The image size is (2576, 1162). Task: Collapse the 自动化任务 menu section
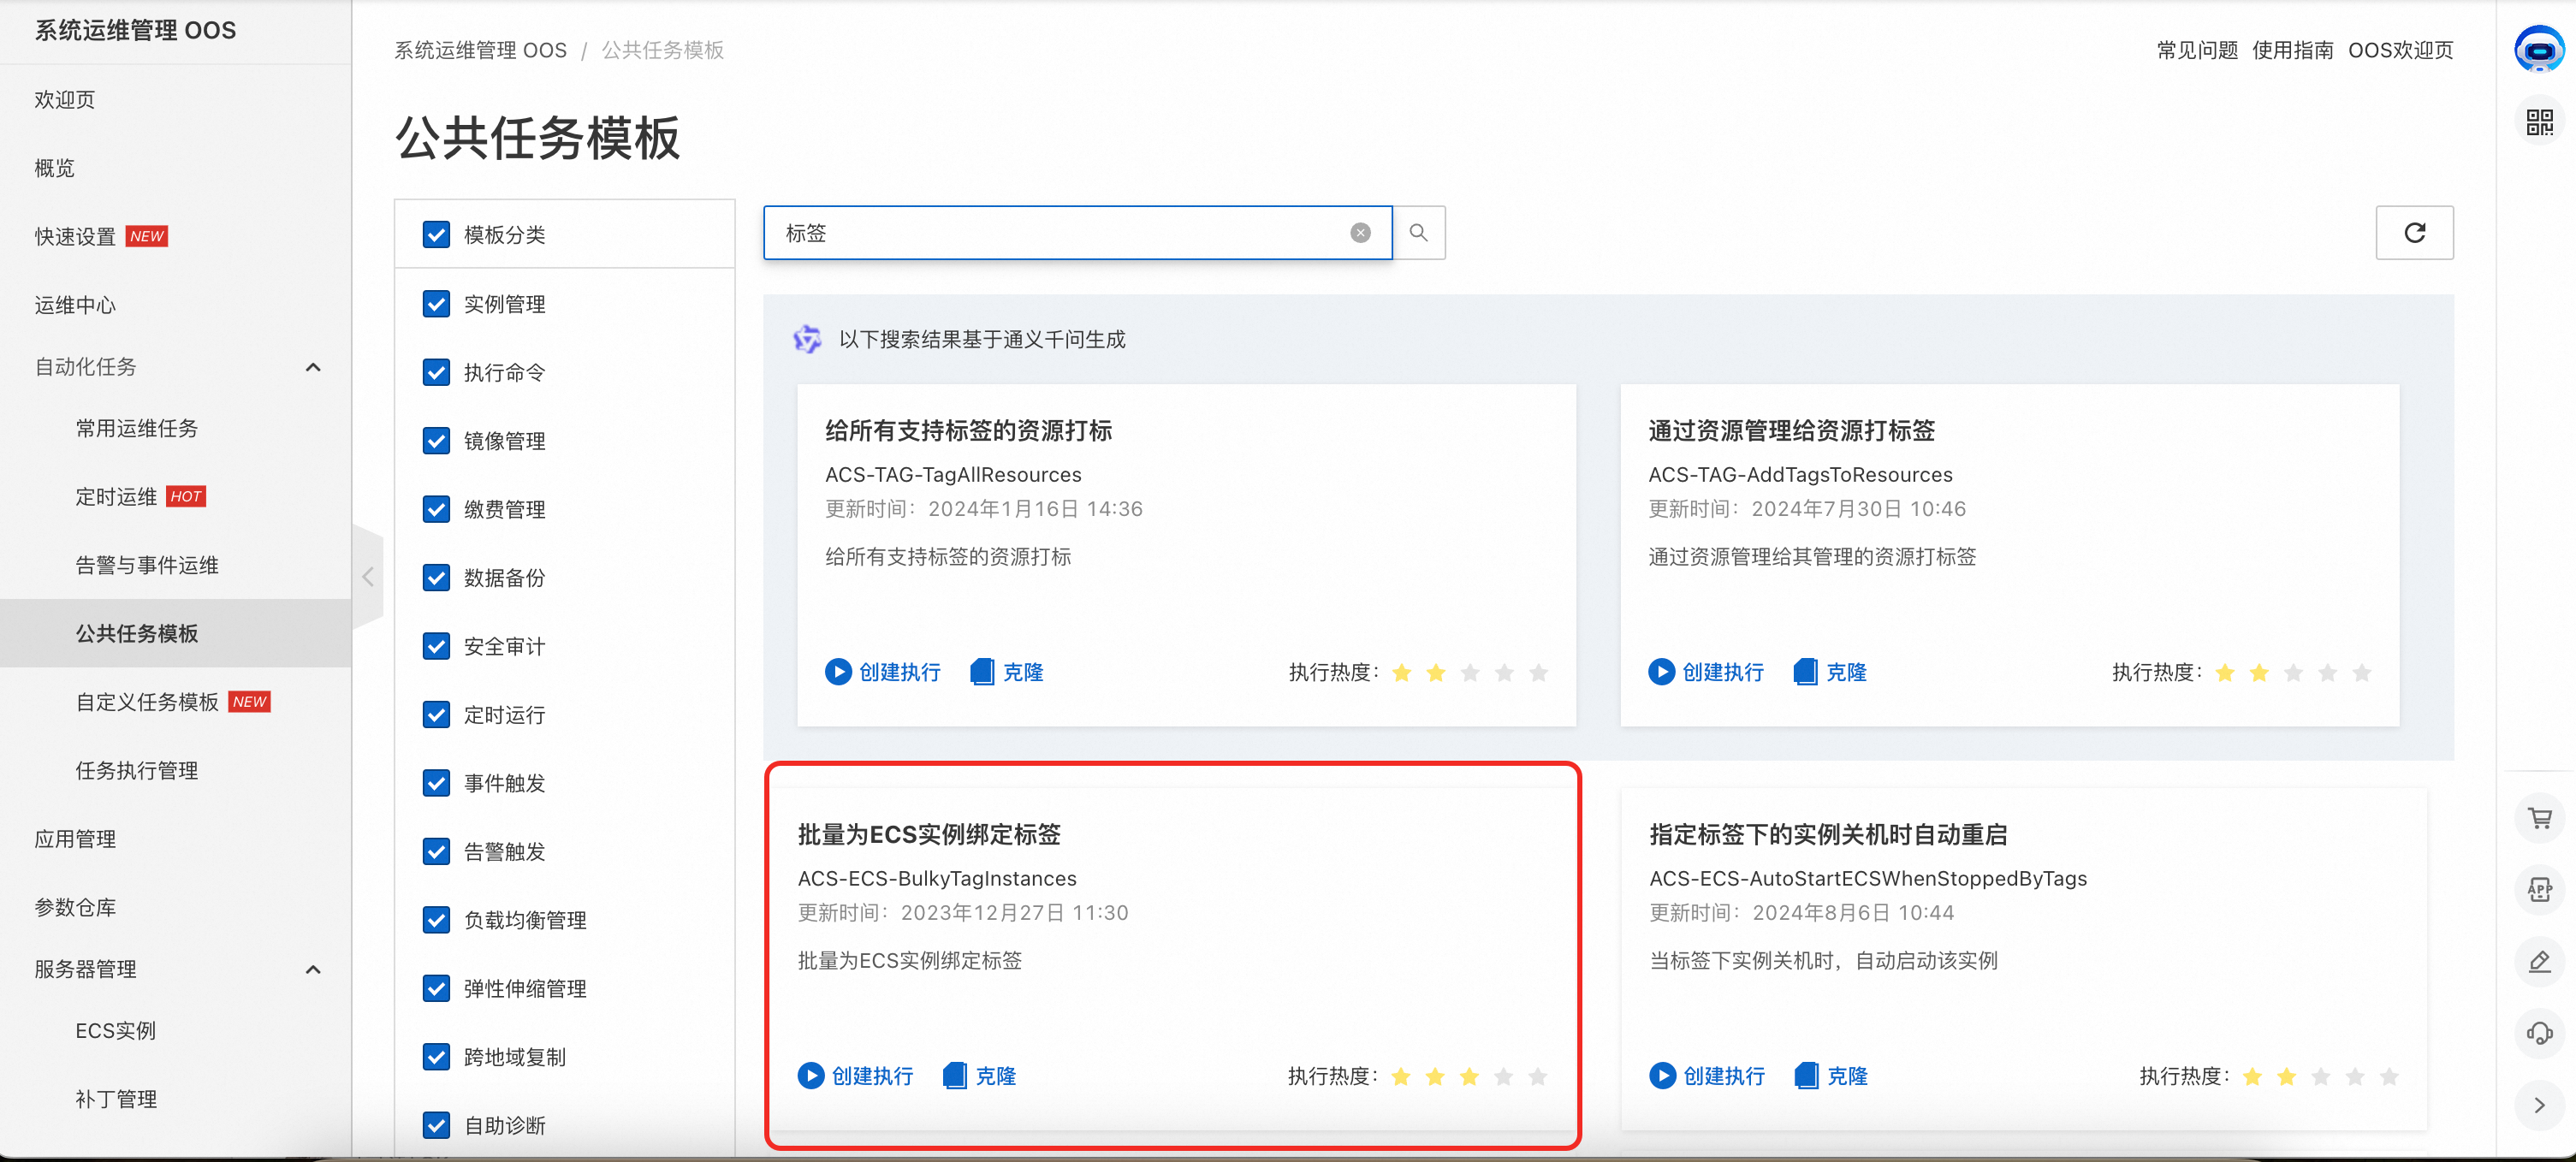(313, 367)
